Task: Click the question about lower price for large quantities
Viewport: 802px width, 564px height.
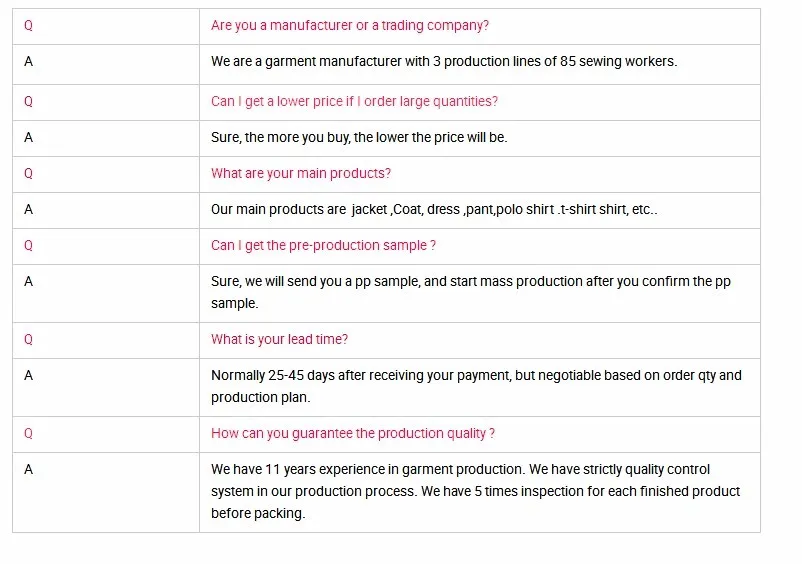Action: pos(354,101)
